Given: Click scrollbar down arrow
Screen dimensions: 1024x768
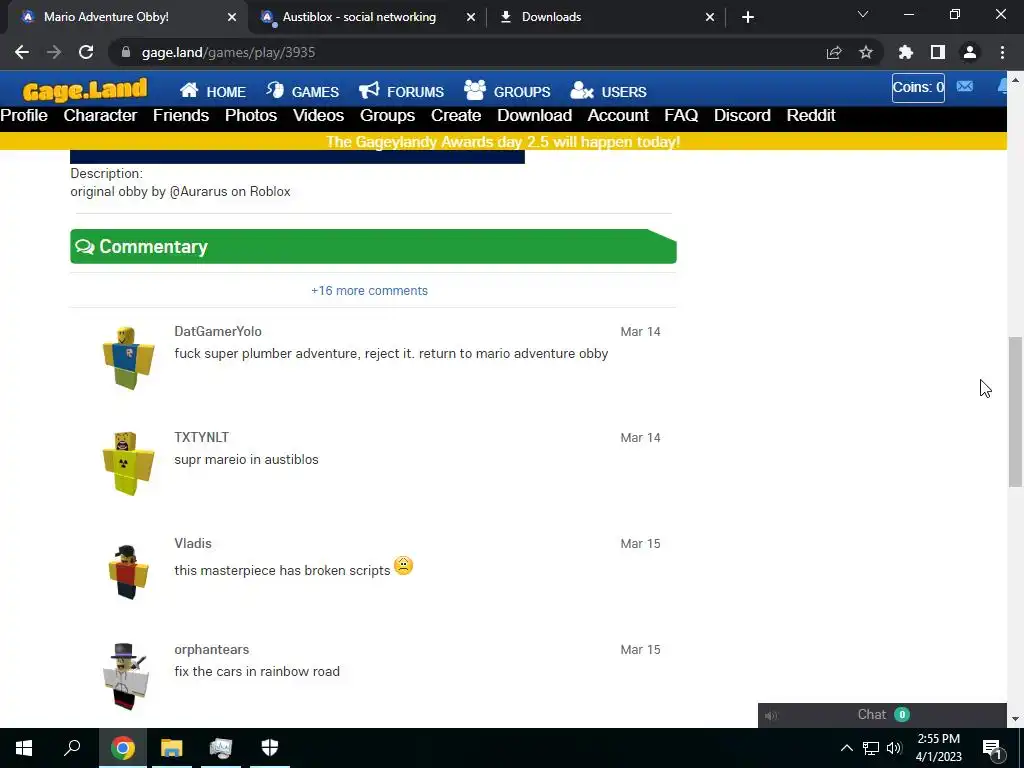Looking at the screenshot, I should [1015, 719].
